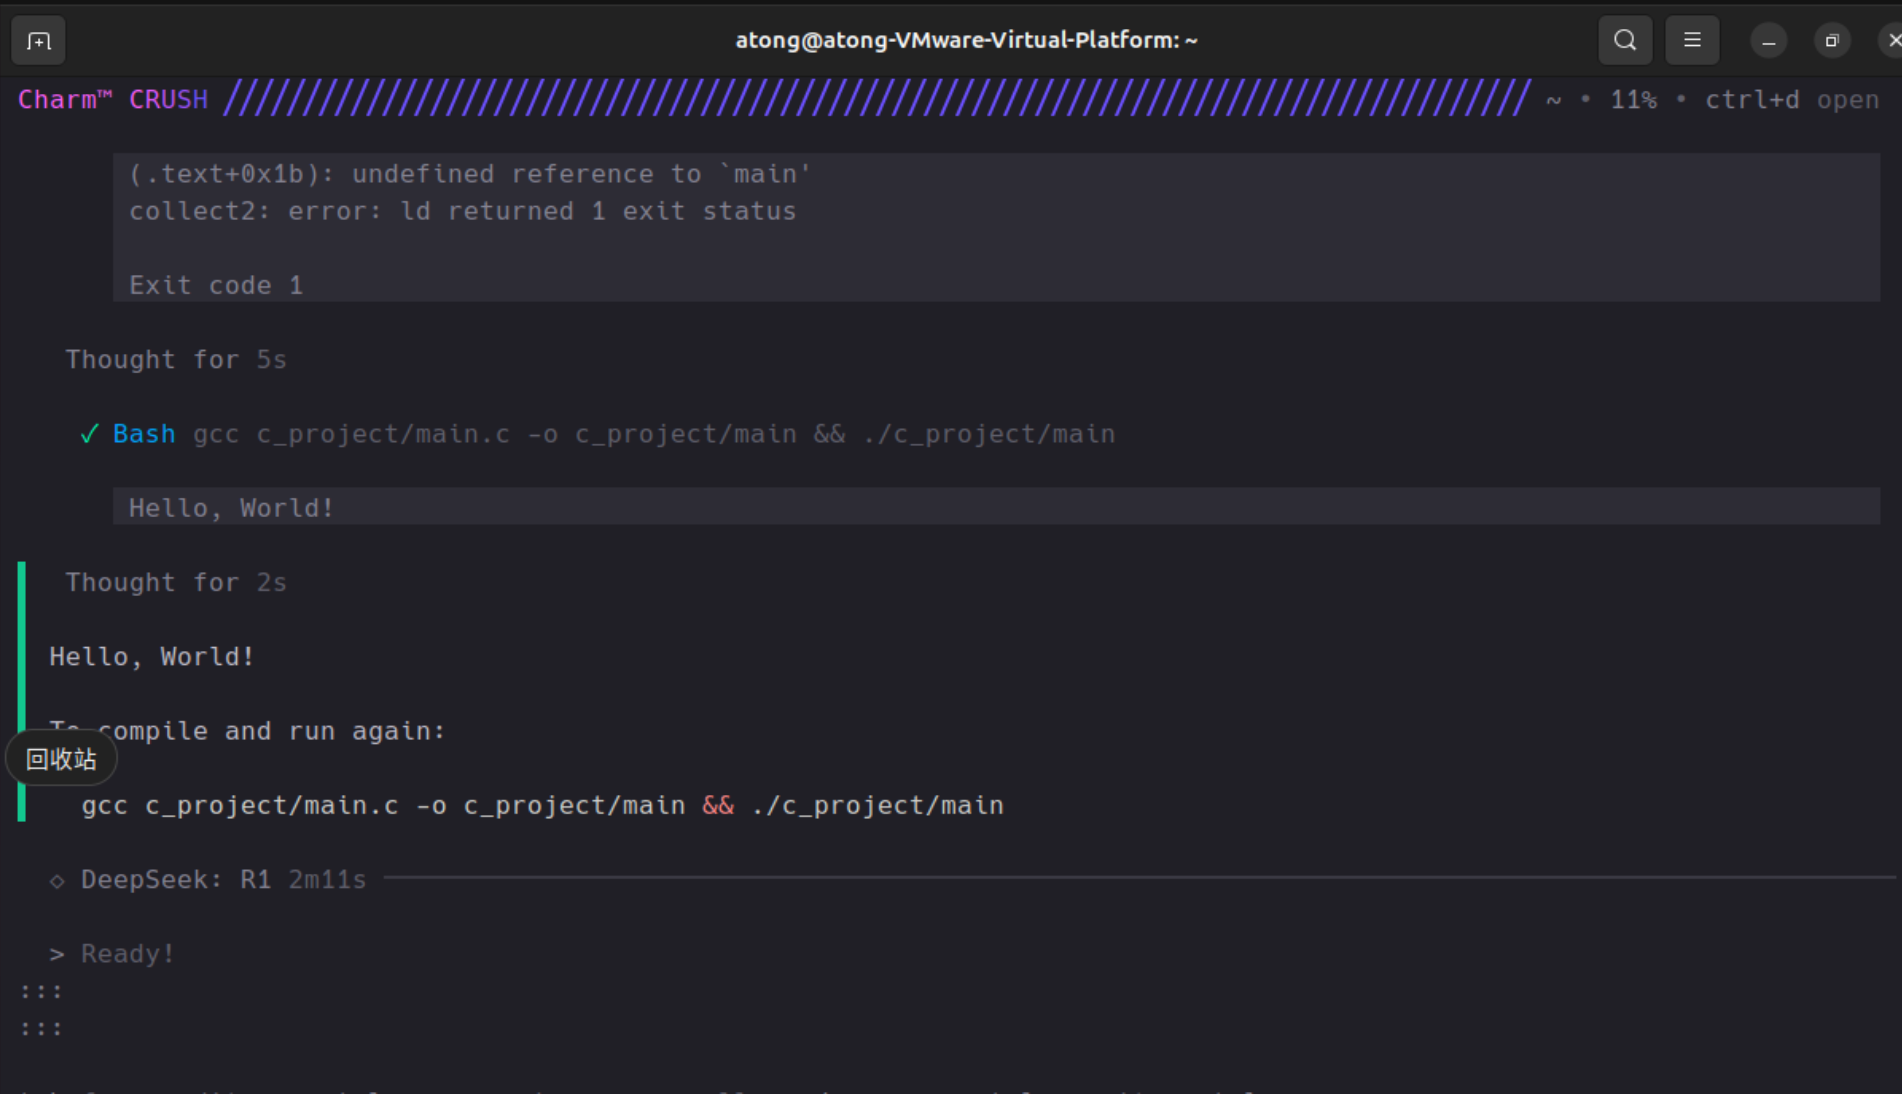Screen dimensions: 1902x1094
Task: Open the terminal hamburger menu
Action: pos(1692,41)
